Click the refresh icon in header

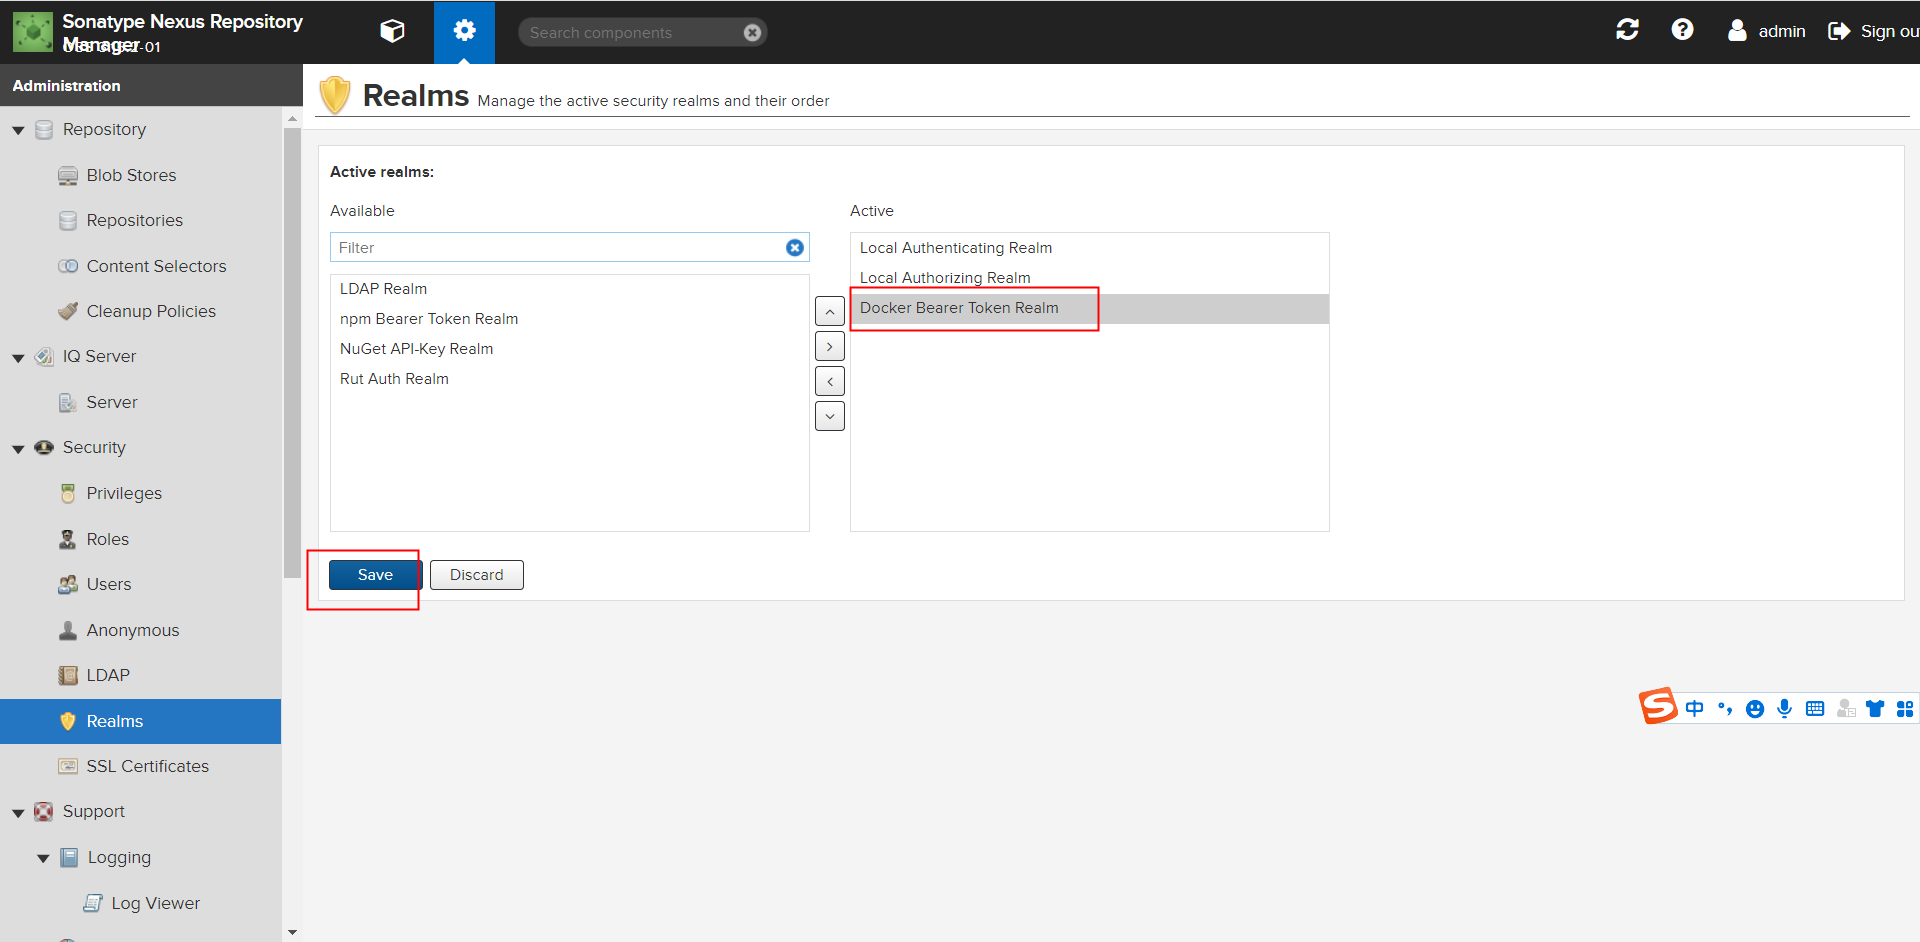1627,30
